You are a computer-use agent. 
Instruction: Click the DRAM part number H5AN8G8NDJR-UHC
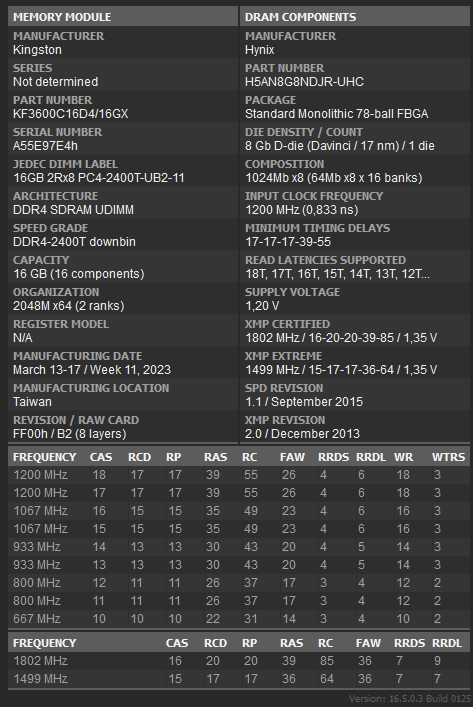coord(304,82)
